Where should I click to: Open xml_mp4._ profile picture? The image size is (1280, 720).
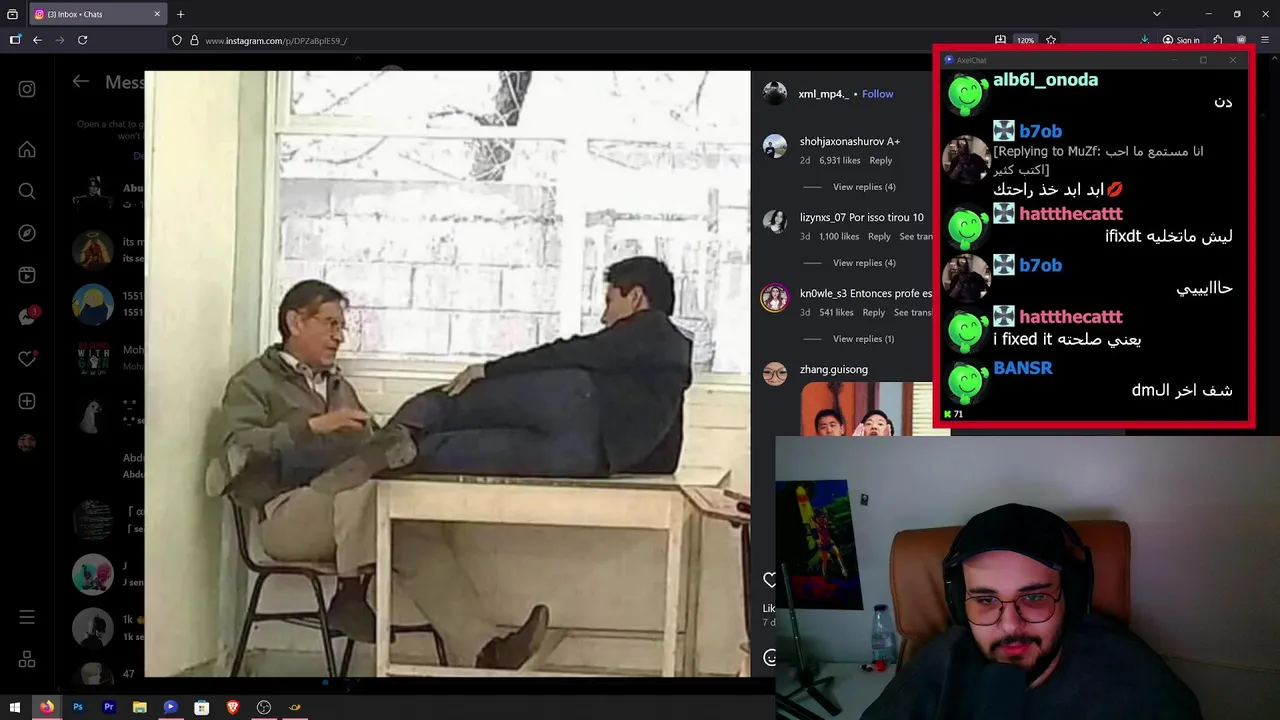coord(775,94)
